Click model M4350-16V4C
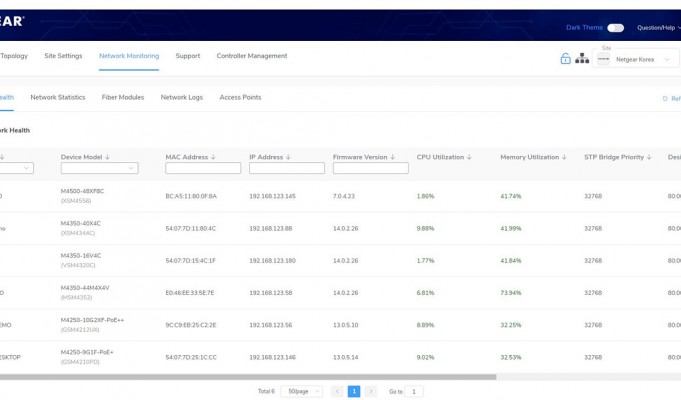This screenshot has height=400, width=681. pyautogui.click(x=81, y=255)
